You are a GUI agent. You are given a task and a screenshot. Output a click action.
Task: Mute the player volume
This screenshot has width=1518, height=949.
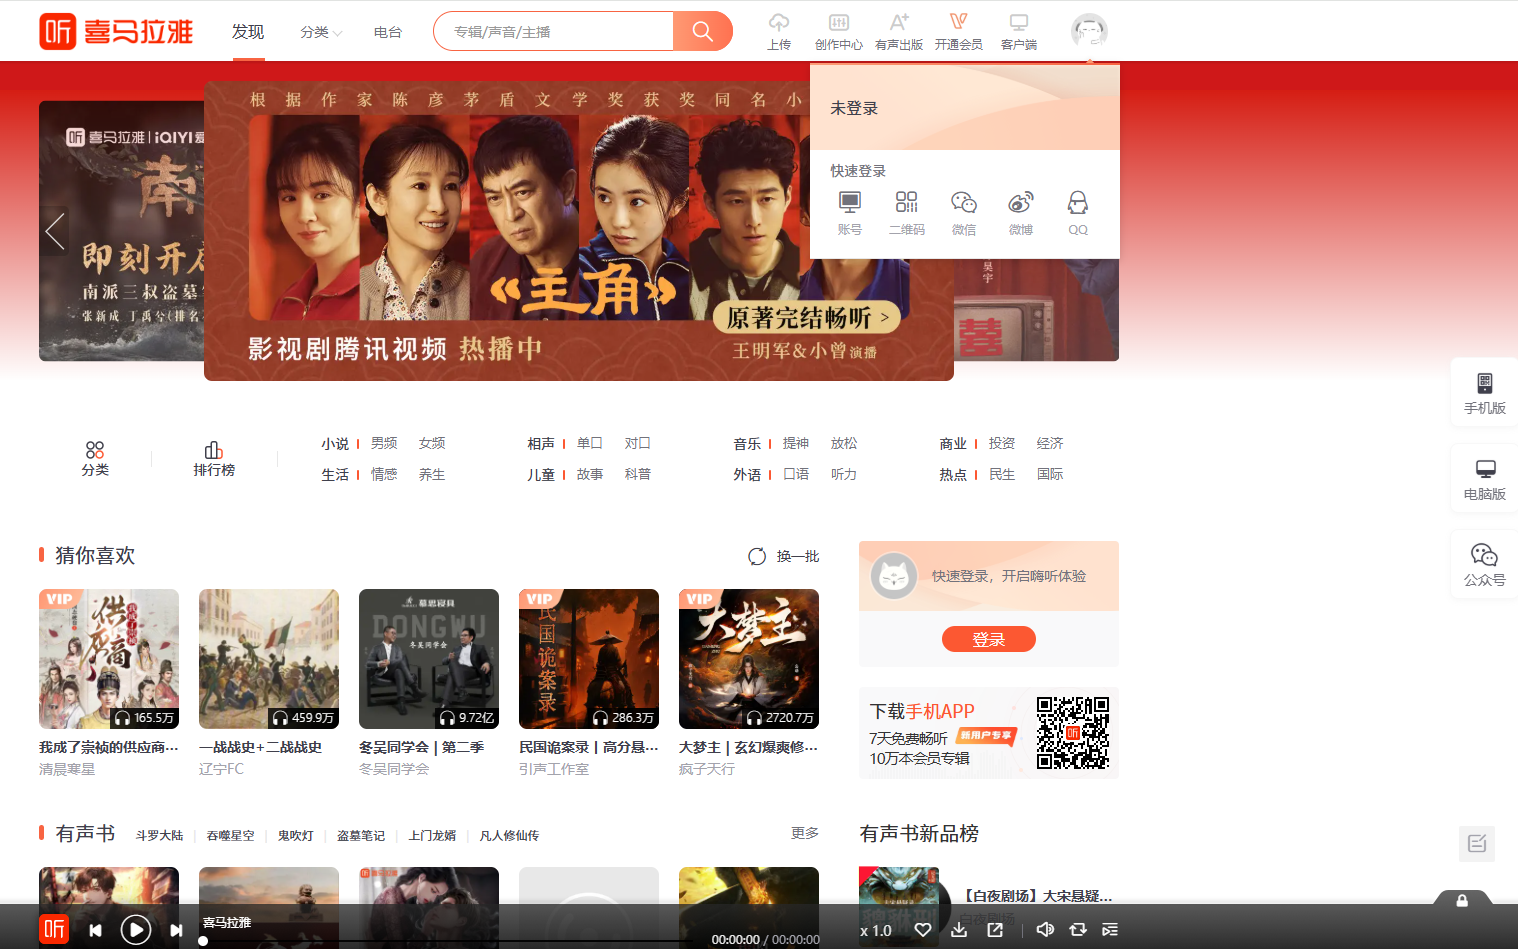[x=1045, y=930]
